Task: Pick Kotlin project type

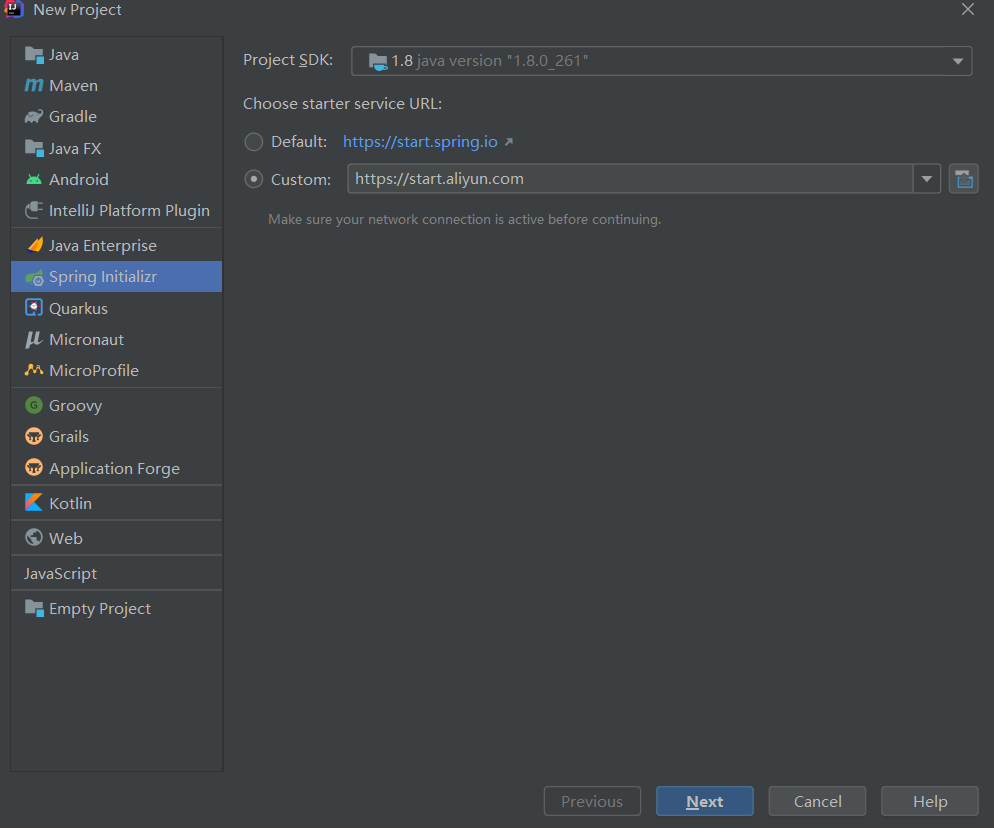Action: click(x=117, y=503)
